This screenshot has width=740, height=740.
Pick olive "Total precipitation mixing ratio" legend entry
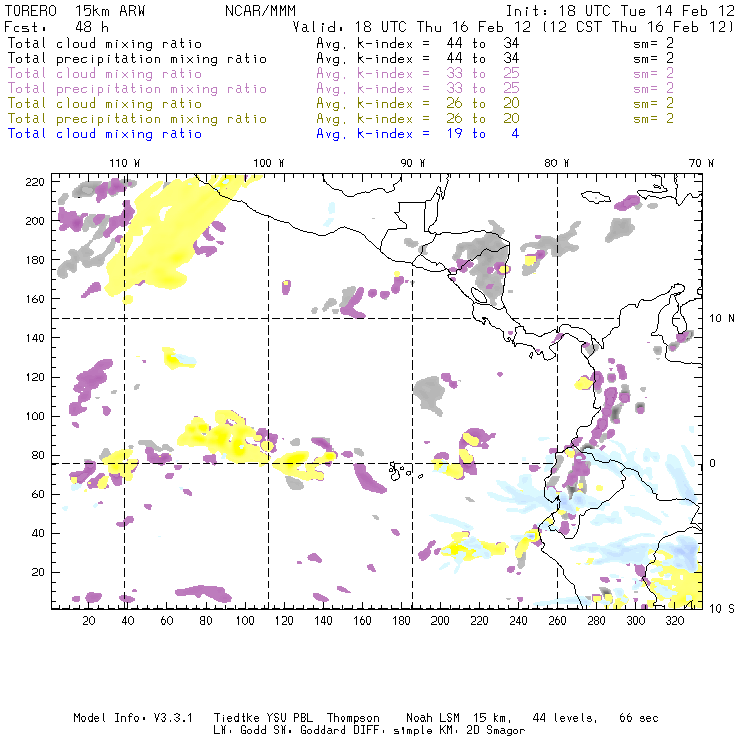click(x=137, y=119)
